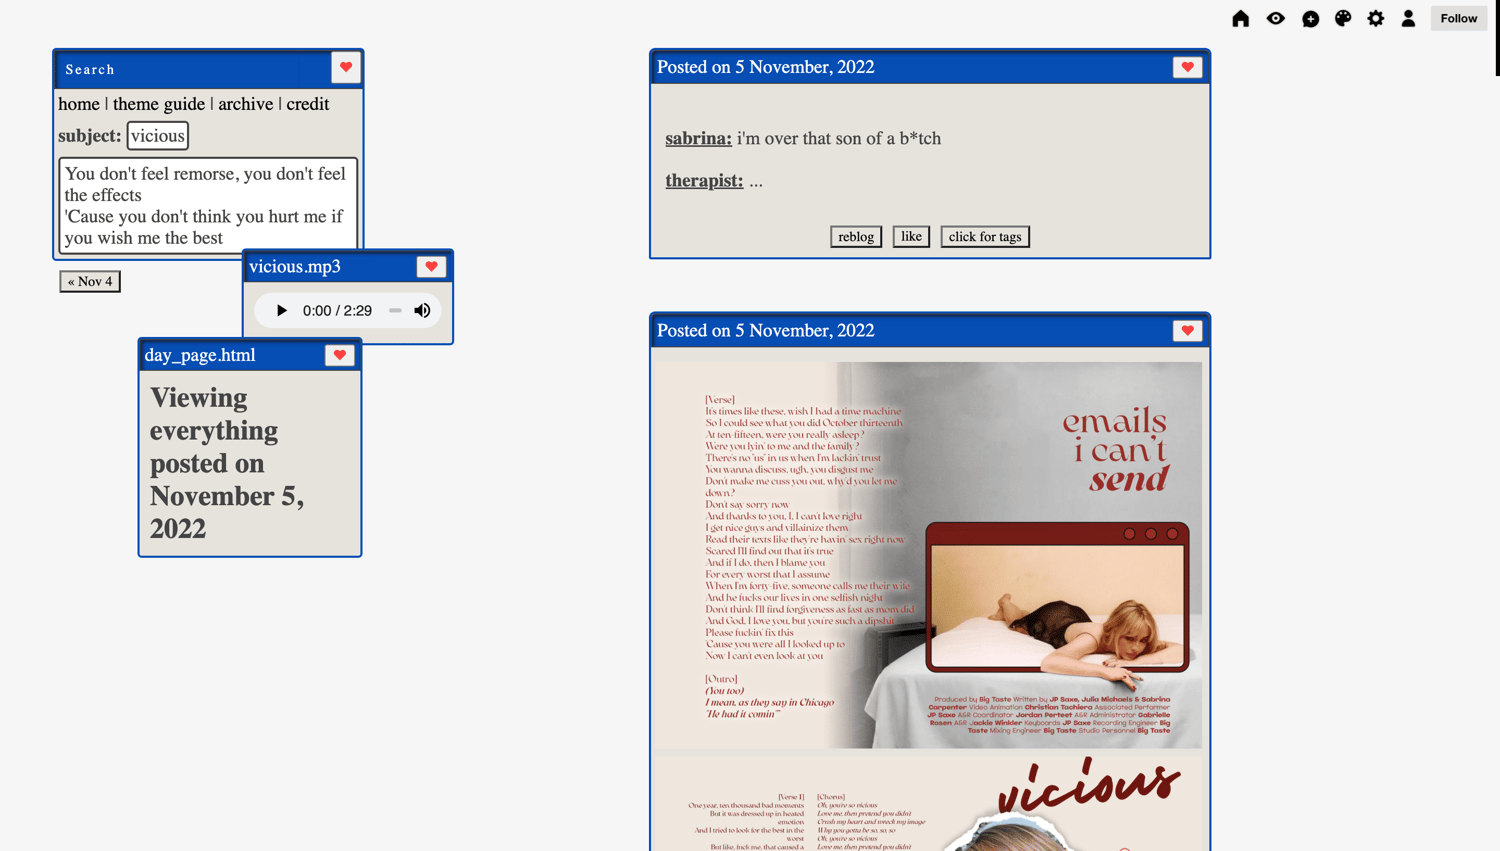
Task: Click heart on the emails i can't send post
Action: coord(1187,331)
